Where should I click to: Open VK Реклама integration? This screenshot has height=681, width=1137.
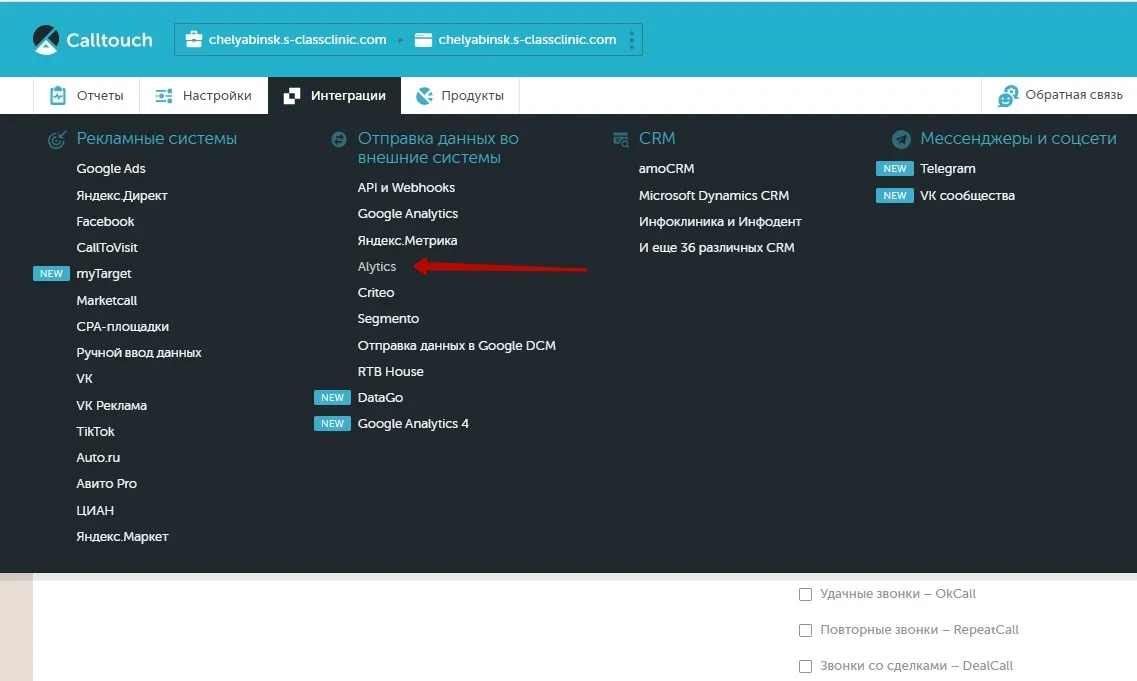(112, 405)
